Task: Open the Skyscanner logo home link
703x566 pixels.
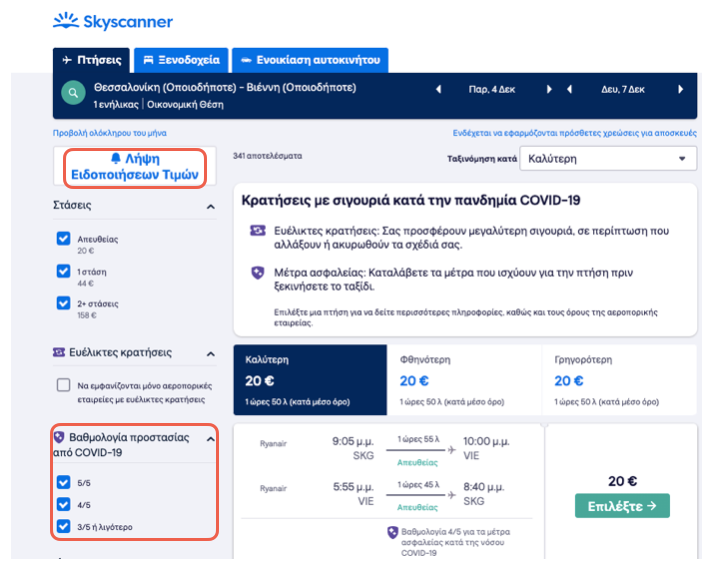Action: pyautogui.click(x=113, y=21)
